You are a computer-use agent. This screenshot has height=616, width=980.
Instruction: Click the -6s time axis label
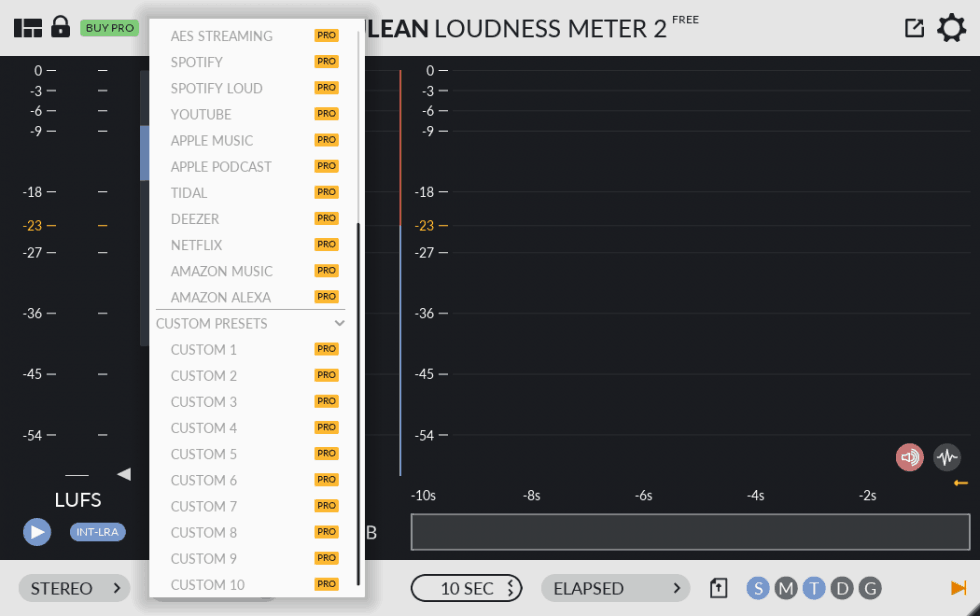644,496
